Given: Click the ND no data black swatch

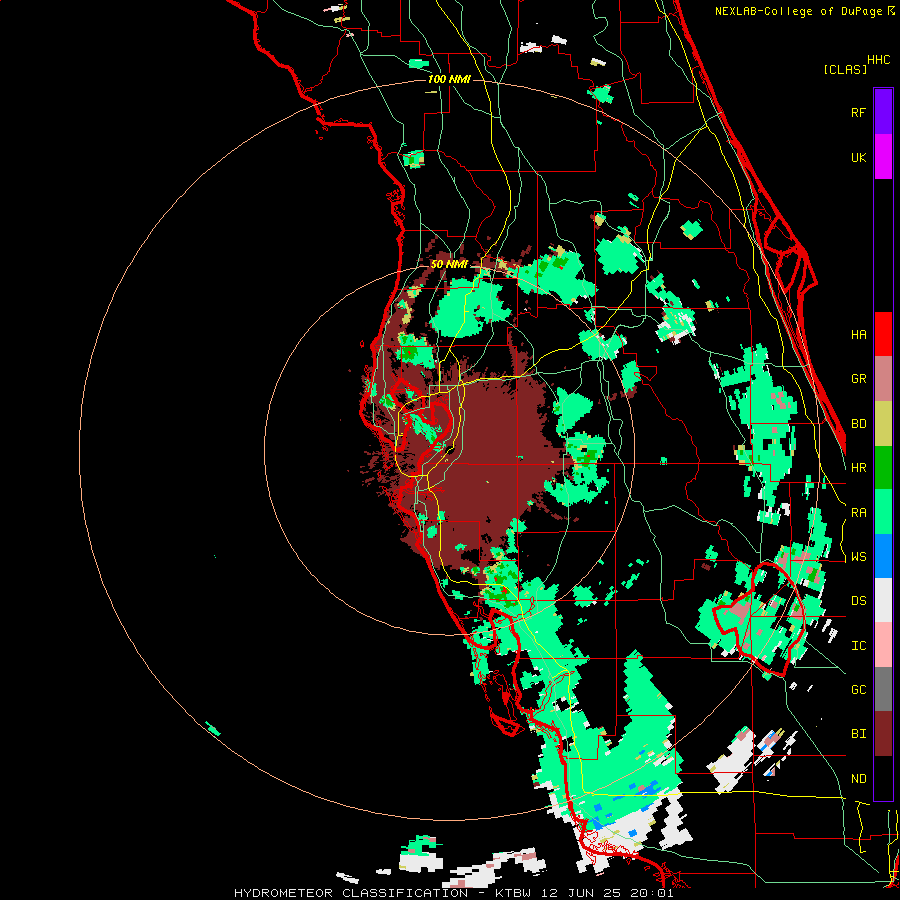Looking at the screenshot, I should [883, 778].
